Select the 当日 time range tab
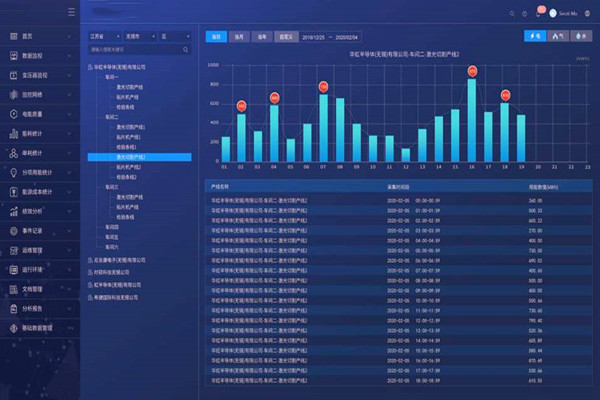Screen dimensions: 600x400 216,36
